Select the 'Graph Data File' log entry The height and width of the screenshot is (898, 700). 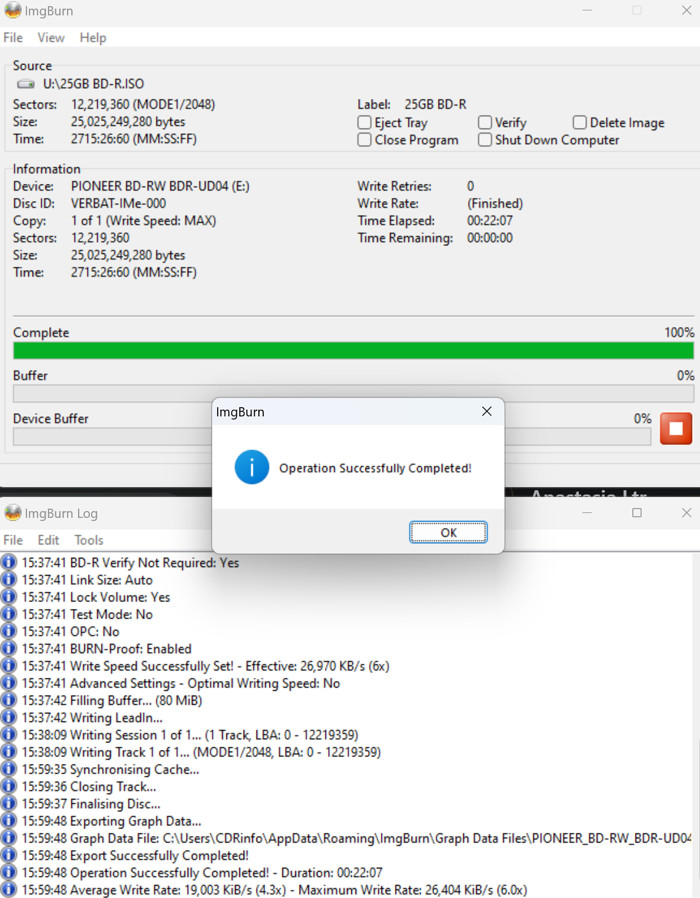click(x=356, y=838)
